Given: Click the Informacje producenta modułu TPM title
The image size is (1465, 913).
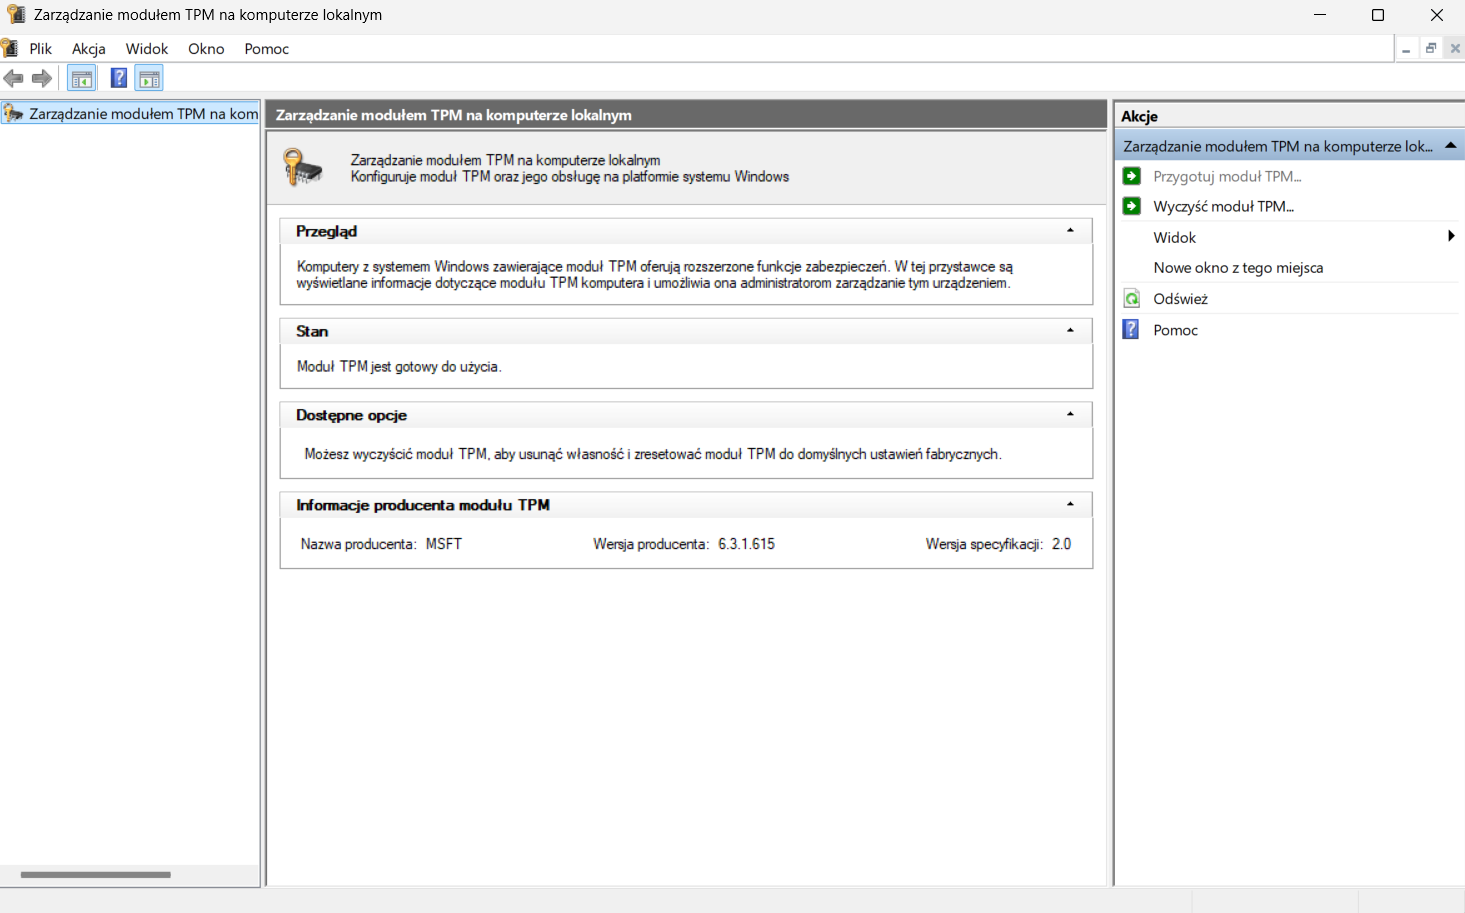Looking at the screenshot, I should (x=423, y=505).
